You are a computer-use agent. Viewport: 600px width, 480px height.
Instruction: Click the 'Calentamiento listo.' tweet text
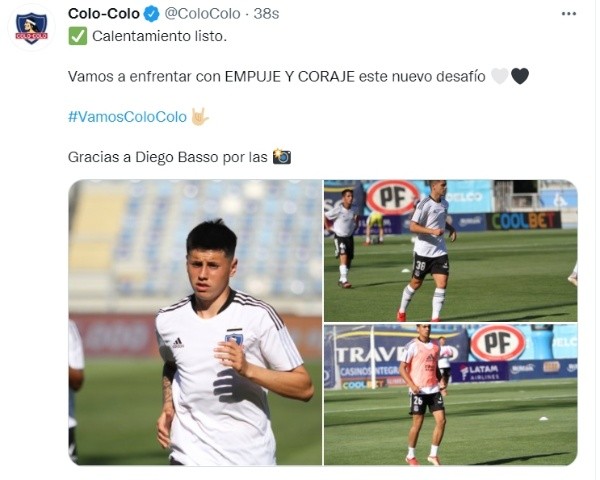(x=160, y=36)
